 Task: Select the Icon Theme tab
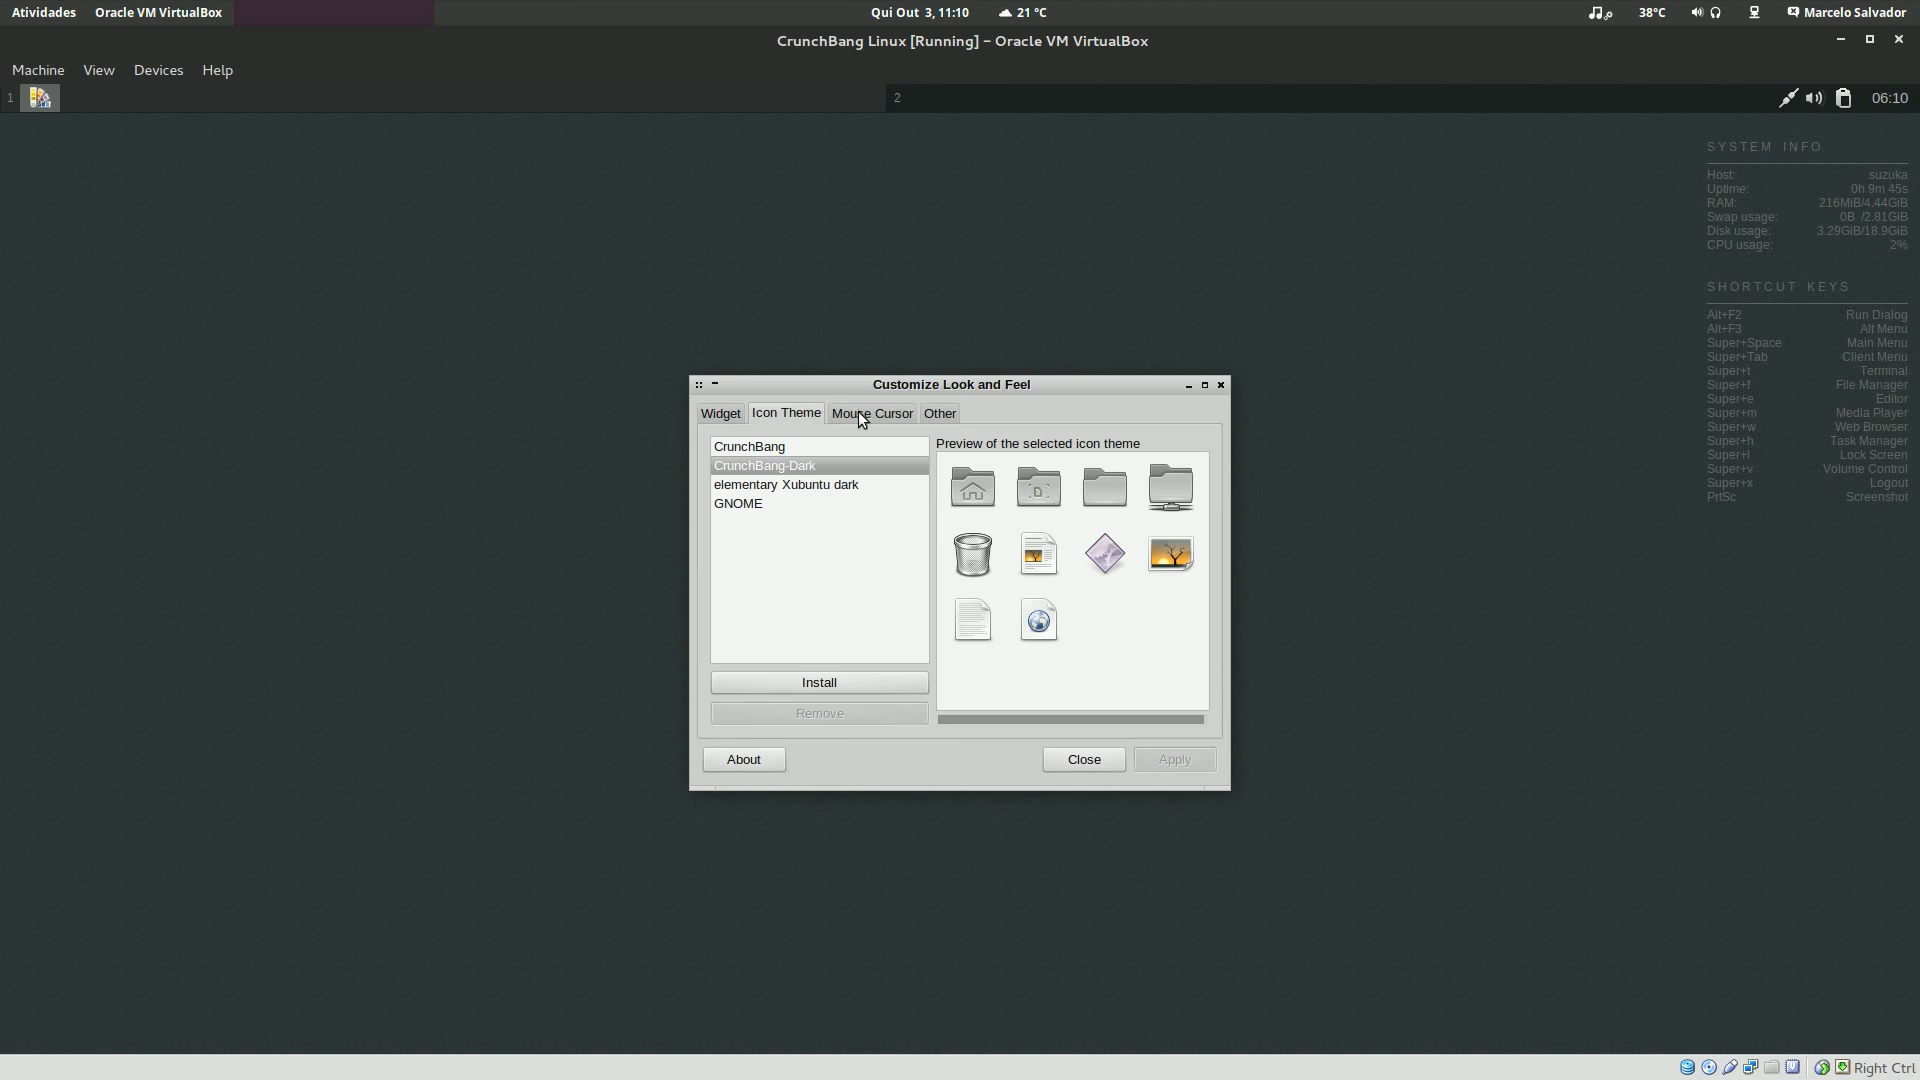tap(786, 413)
